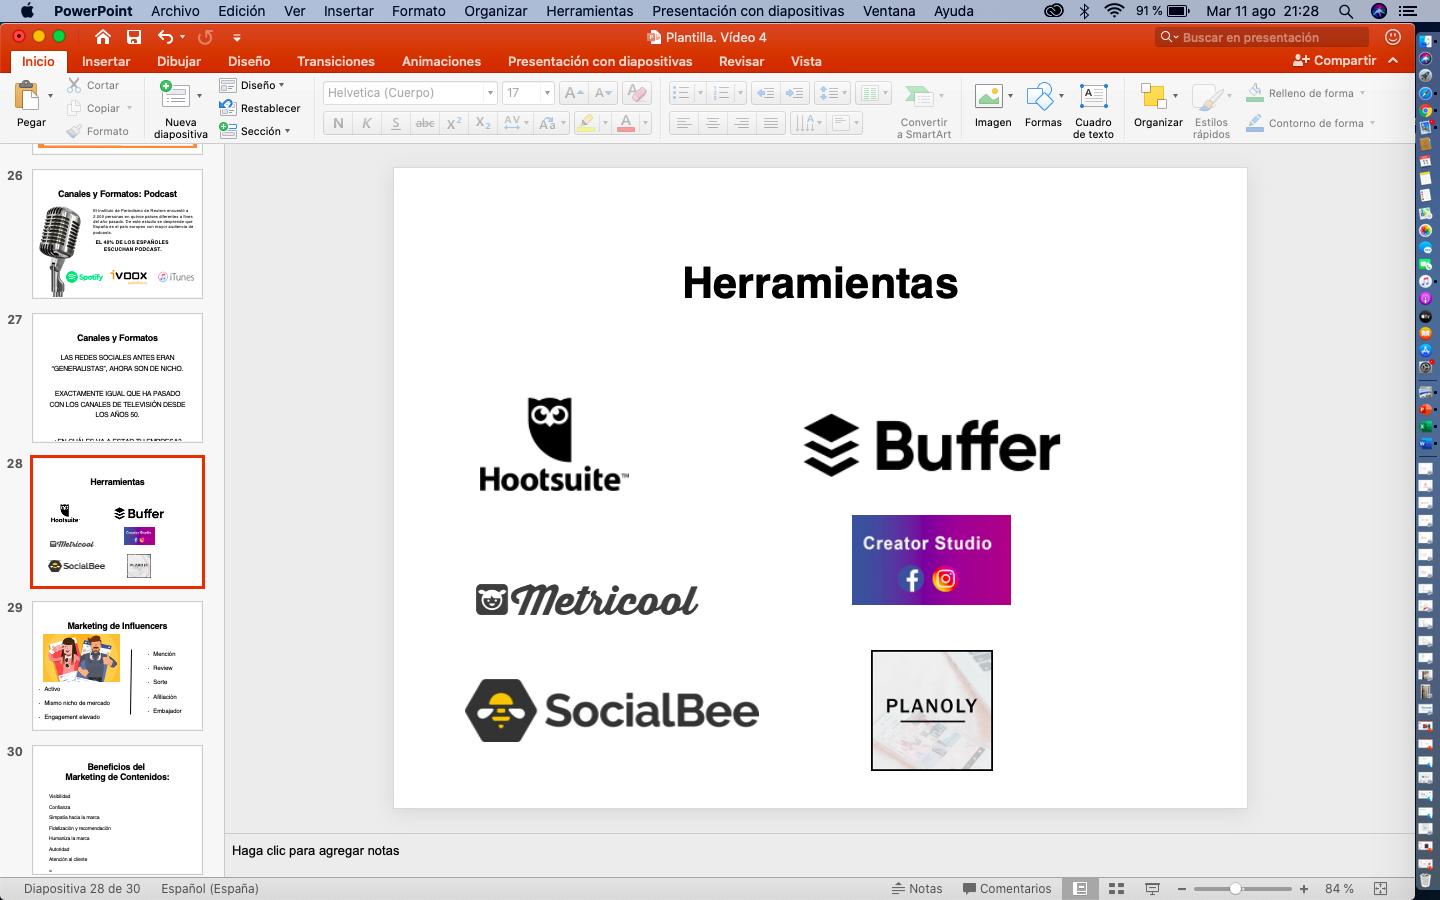
Task: Click the Nueva diapositiva icon
Action: (175, 96)
